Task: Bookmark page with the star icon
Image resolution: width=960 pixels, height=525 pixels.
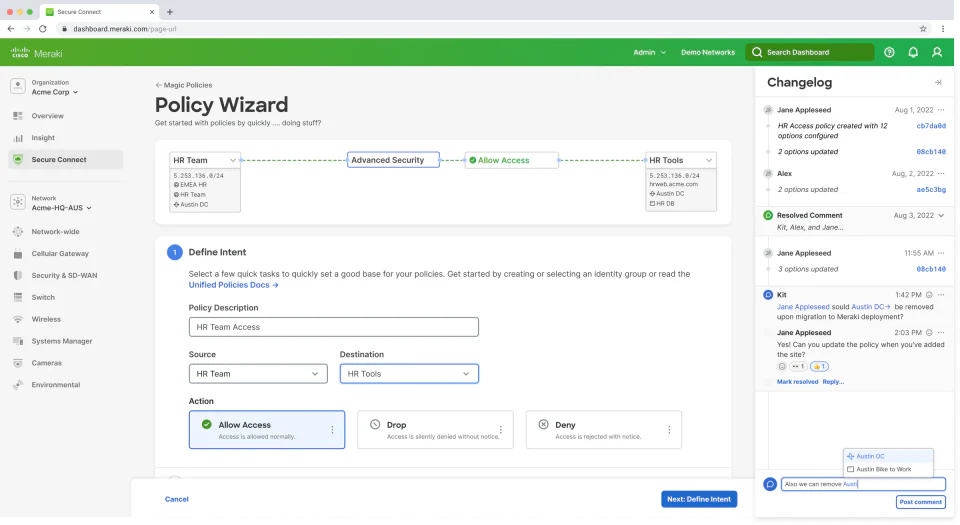Action: [x=923, y=29]
